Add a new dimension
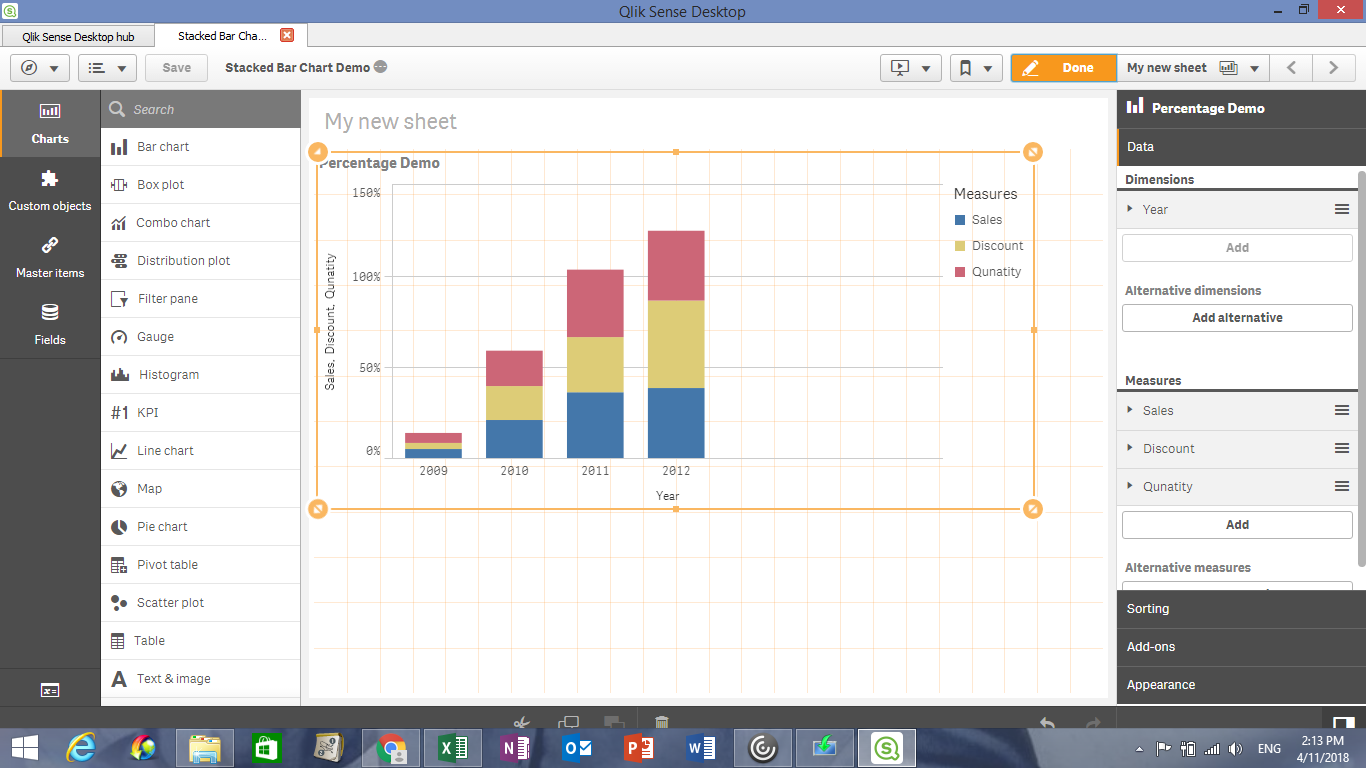The width and height of the screenshot is (1366, 768). tap(1237, 248)
